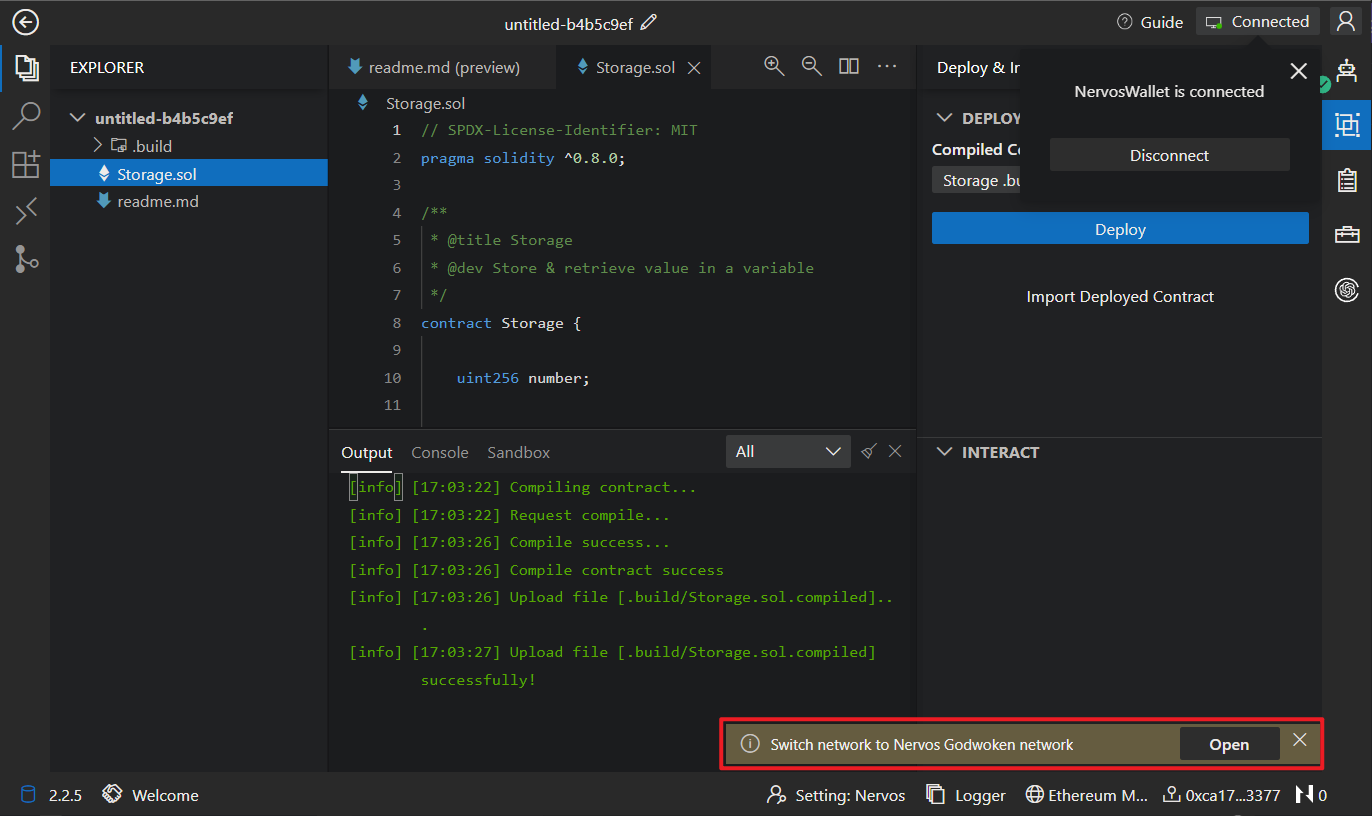1372x816 pixels.
Task: Click the back arrow icon
Action: point(25,22)
